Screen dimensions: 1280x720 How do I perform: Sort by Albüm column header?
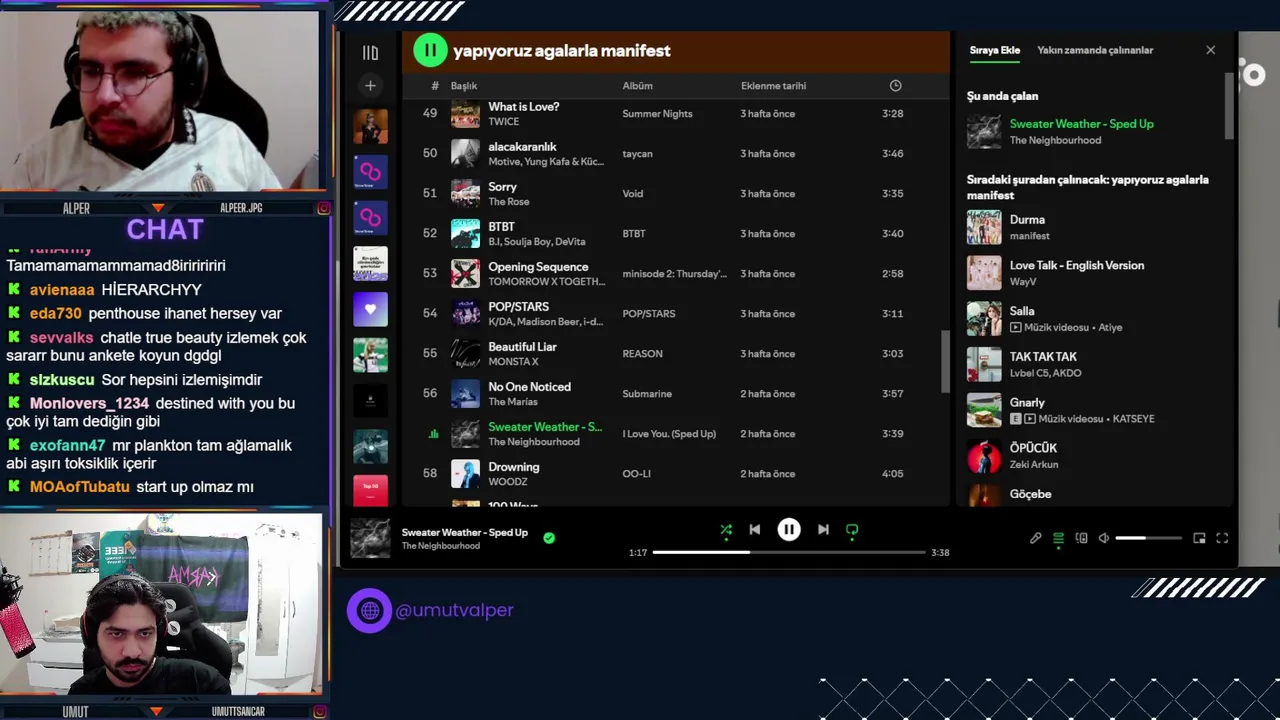click(637, 86)
